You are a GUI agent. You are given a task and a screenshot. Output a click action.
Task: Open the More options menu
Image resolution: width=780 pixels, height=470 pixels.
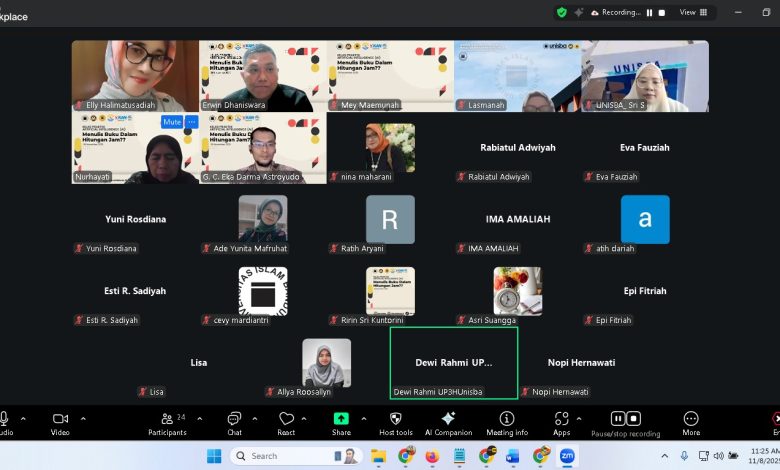(x=691, y=421)
